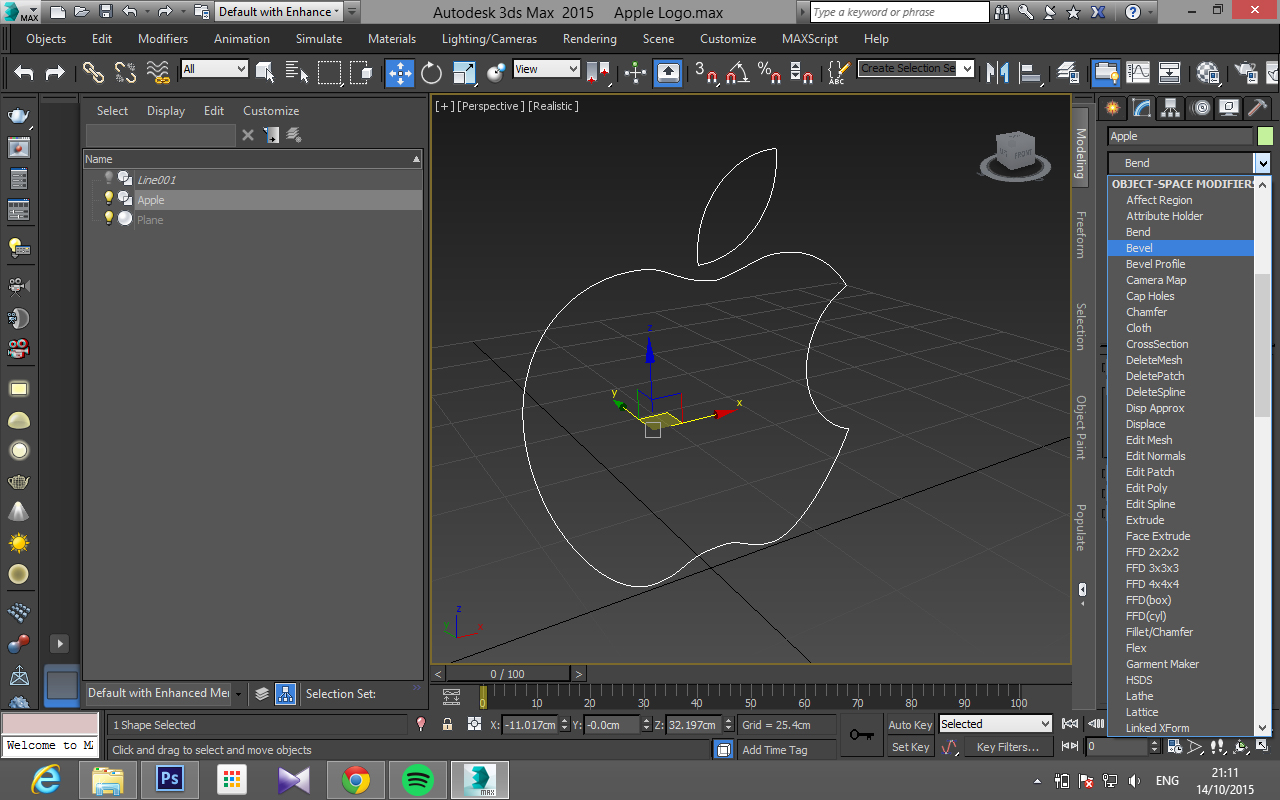Open the Rendering menu
1280x800 pixels.
tap(590, 39)
